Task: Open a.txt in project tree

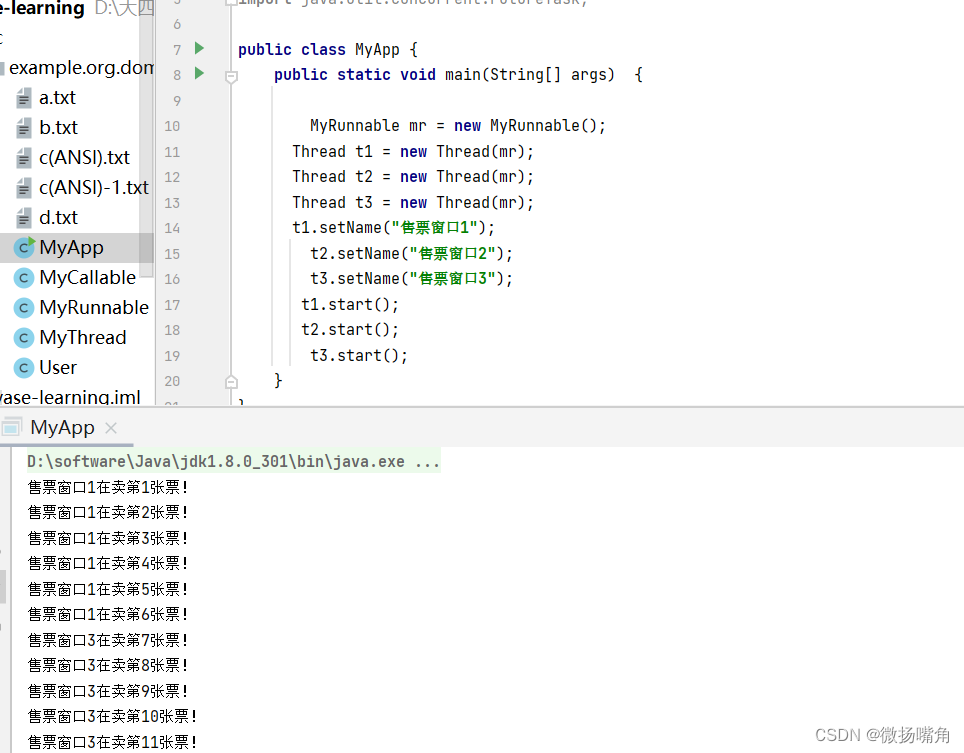Action: coord(57,98)
